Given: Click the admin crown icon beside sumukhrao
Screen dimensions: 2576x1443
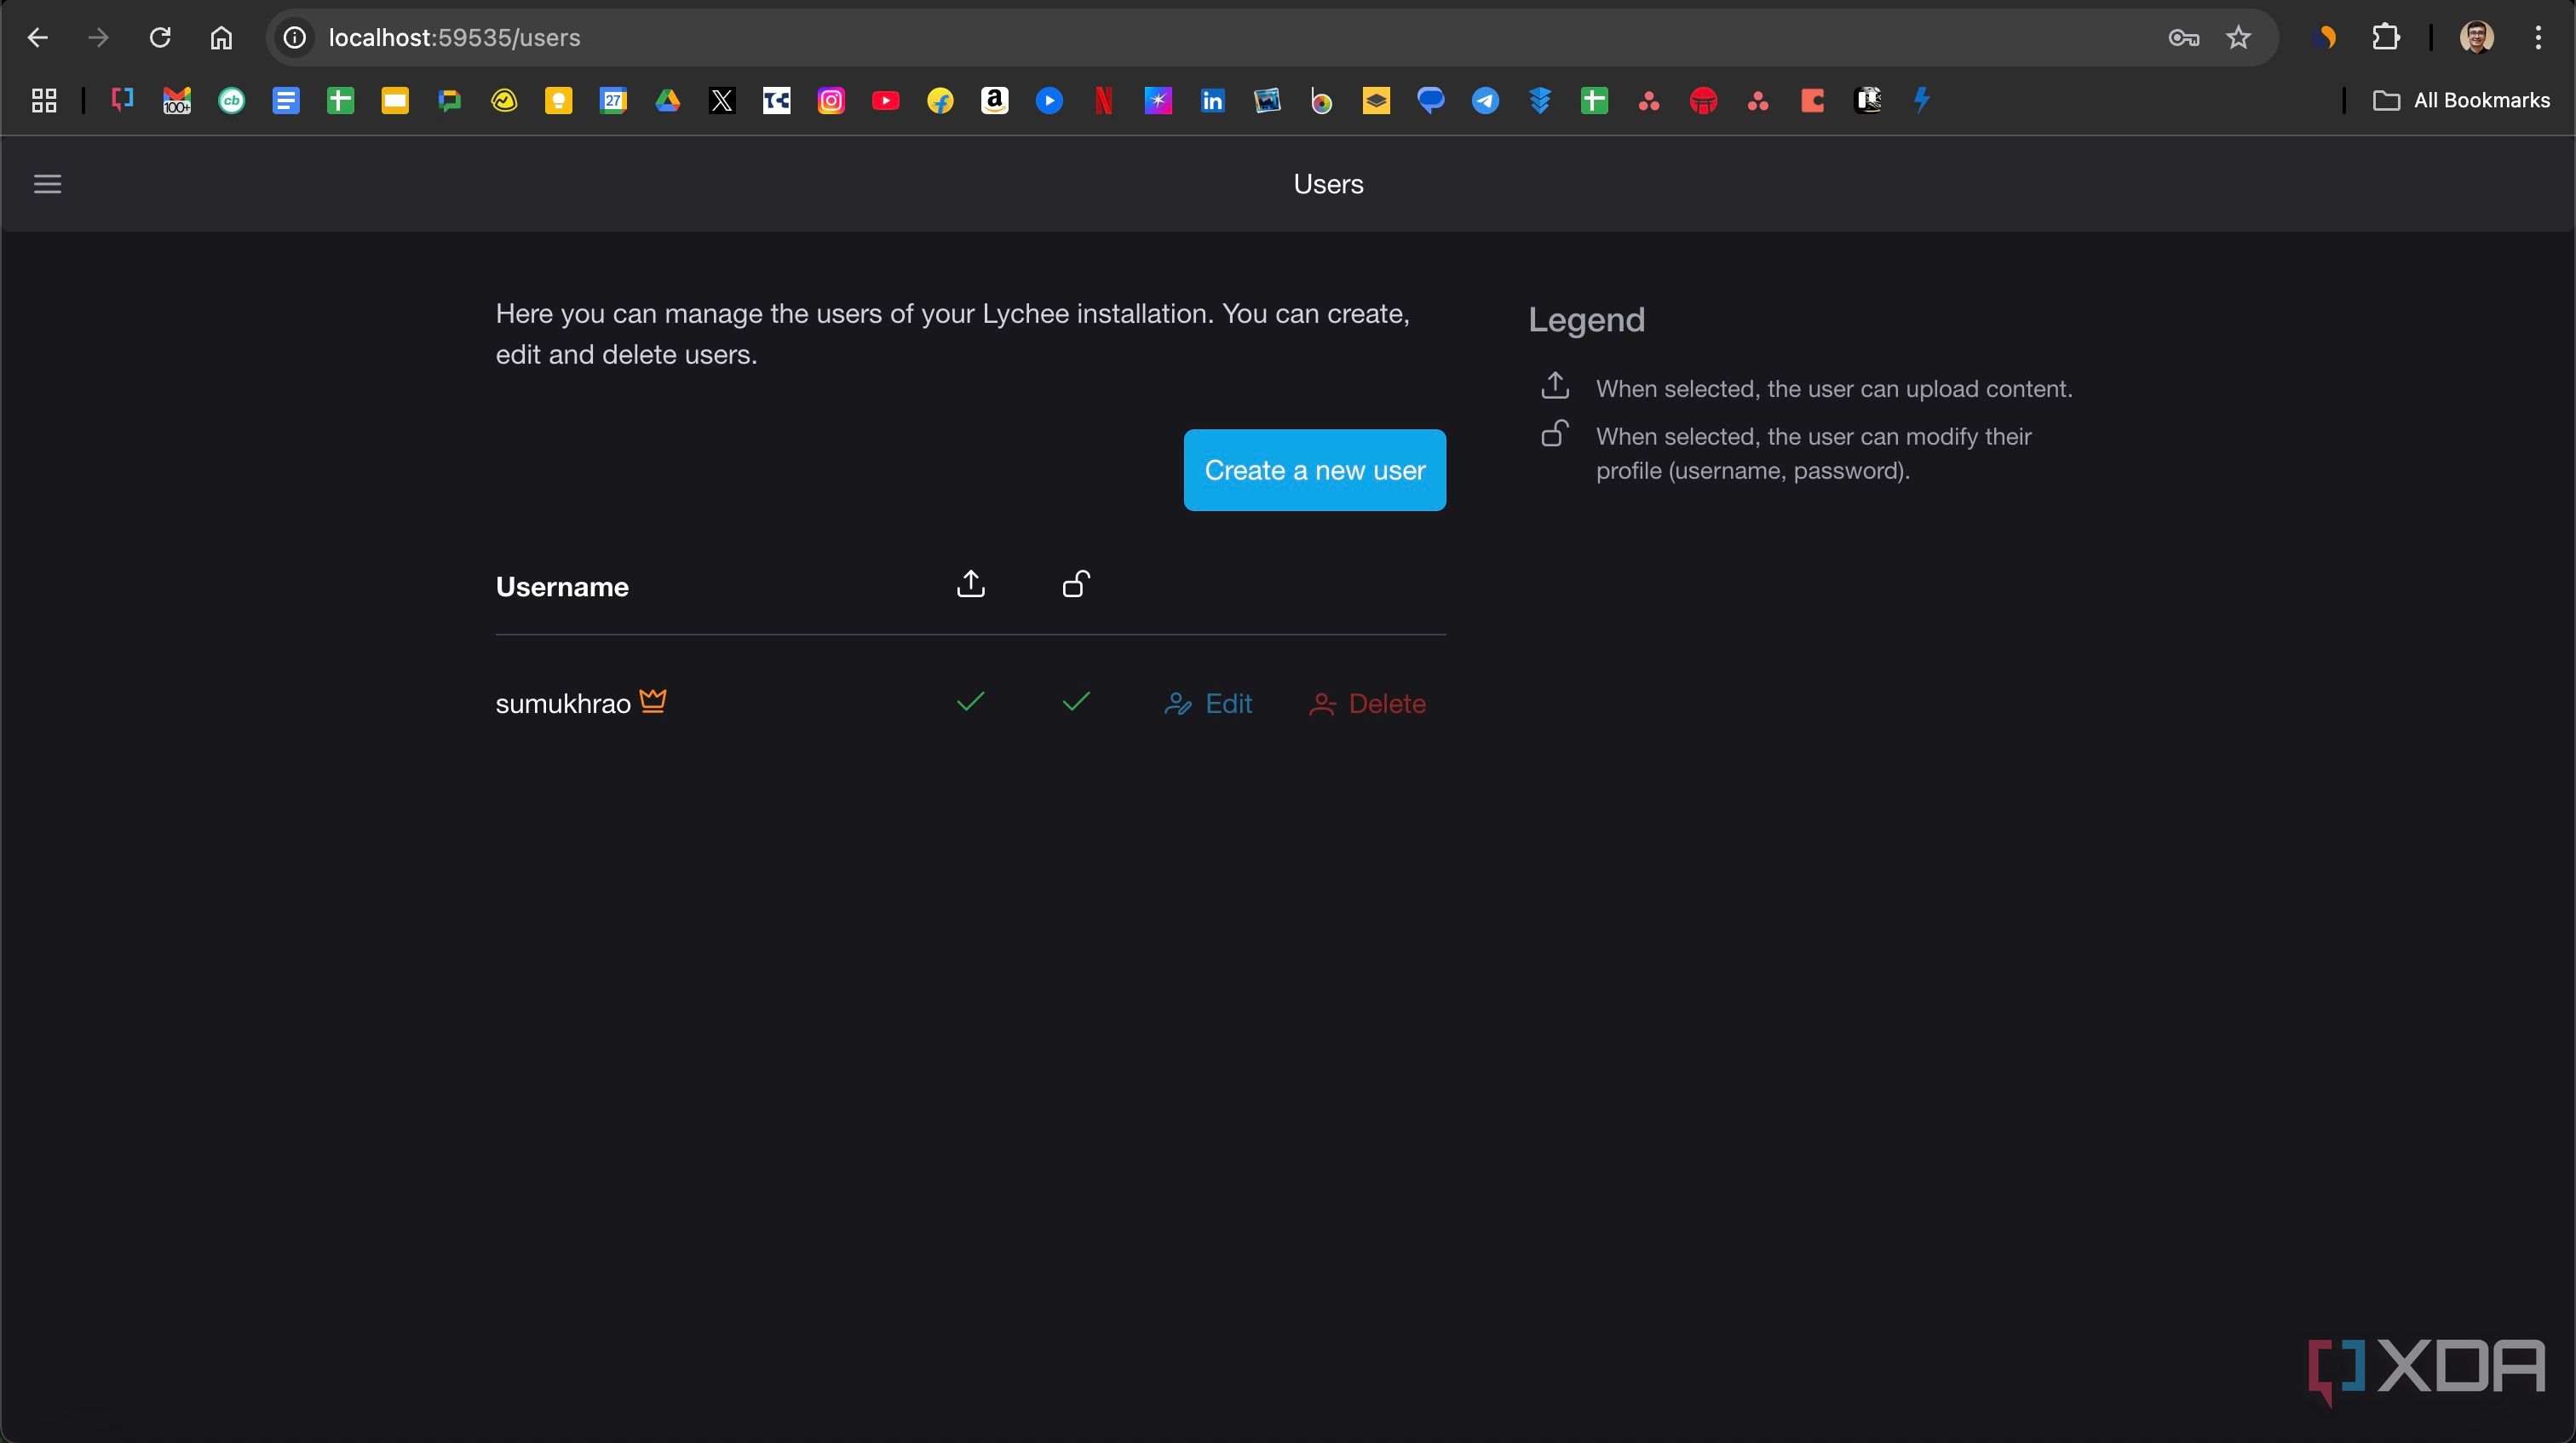Looking at the screenshot, I should pyautogui.click(x=653, y=701).
